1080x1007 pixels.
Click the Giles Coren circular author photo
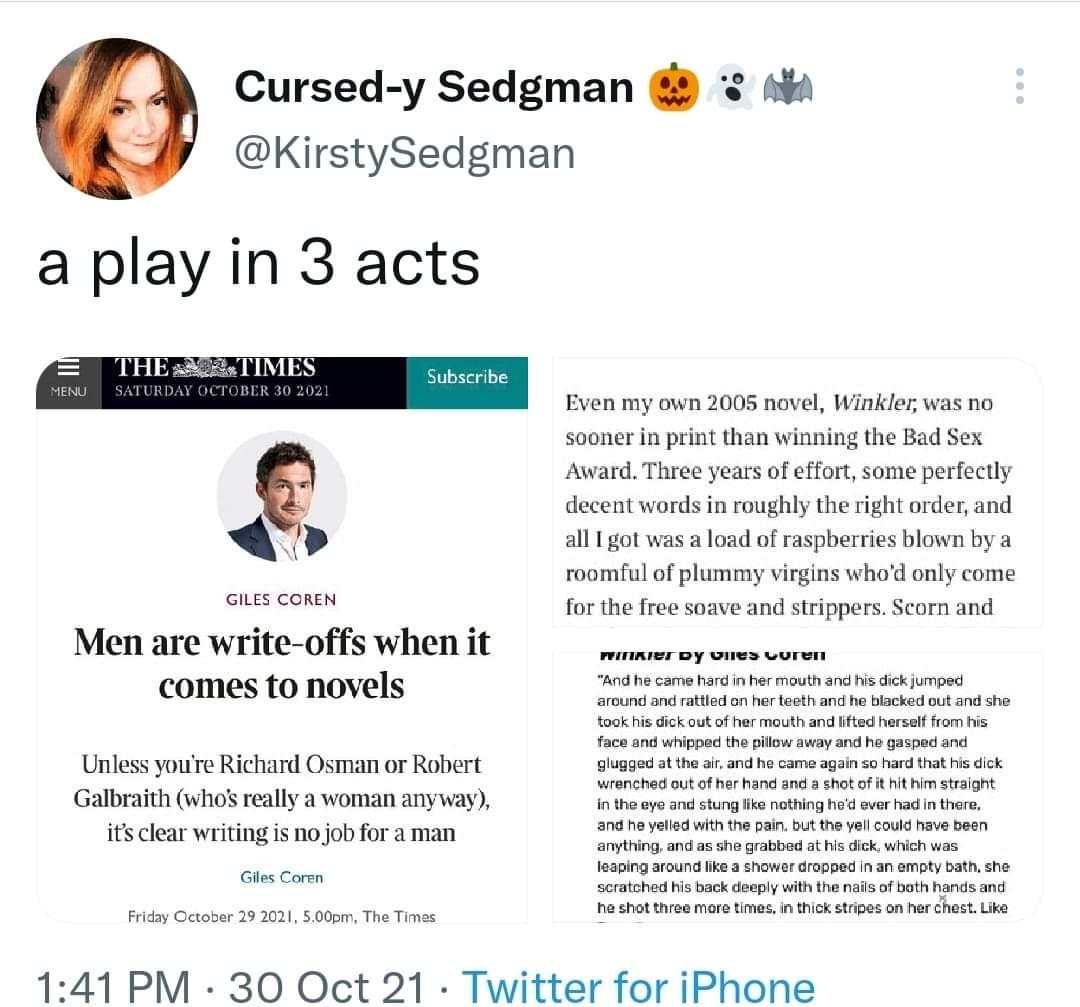pyautogui.click(x=282, y=496)
